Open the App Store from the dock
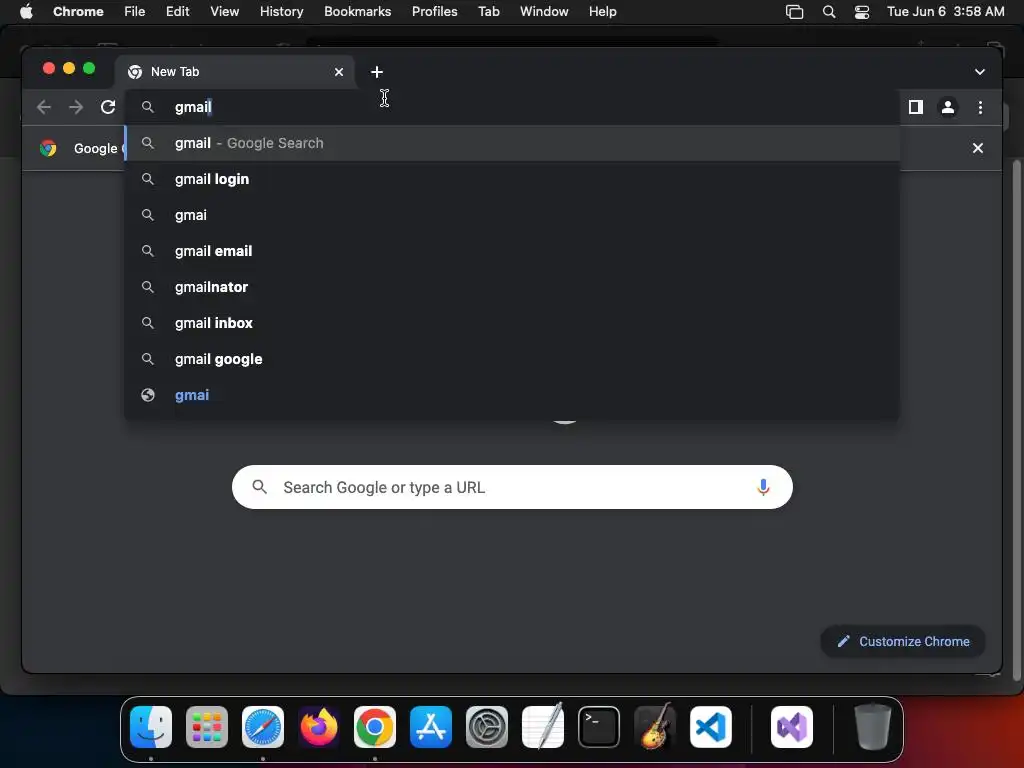Screen dimensions: 1024x768 point(431,727)
